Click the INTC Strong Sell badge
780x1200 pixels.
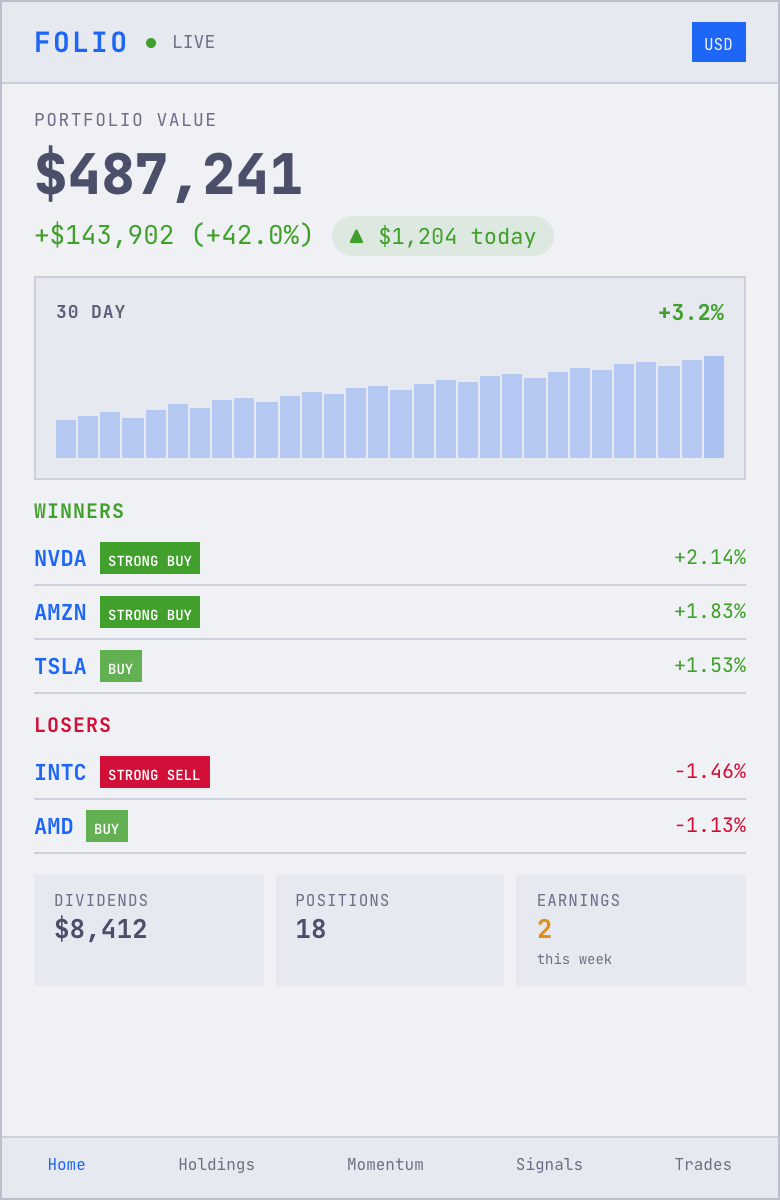coord(155,773)
